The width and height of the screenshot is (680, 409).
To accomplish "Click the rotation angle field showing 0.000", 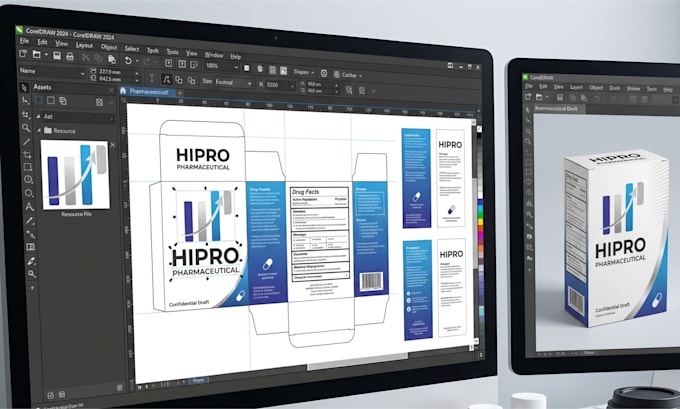I will [278, 85].
